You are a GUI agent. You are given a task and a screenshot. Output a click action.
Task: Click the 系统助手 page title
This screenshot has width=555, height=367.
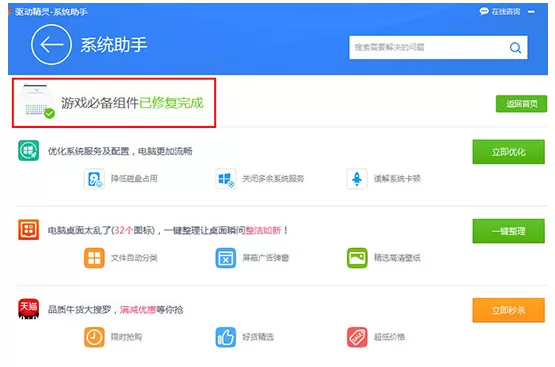click(114, 45)
